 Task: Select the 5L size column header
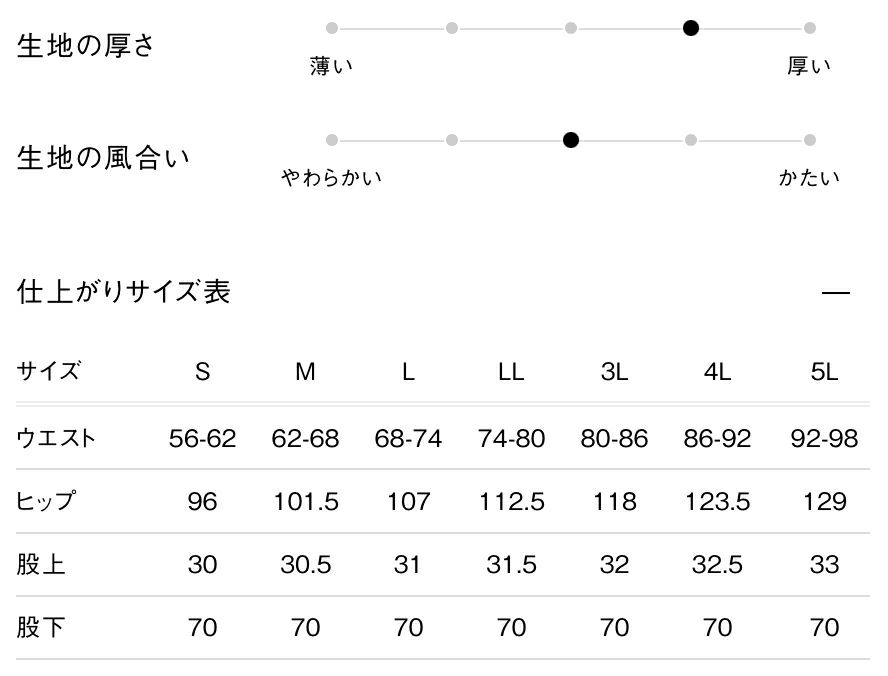[x=824, y=372]
